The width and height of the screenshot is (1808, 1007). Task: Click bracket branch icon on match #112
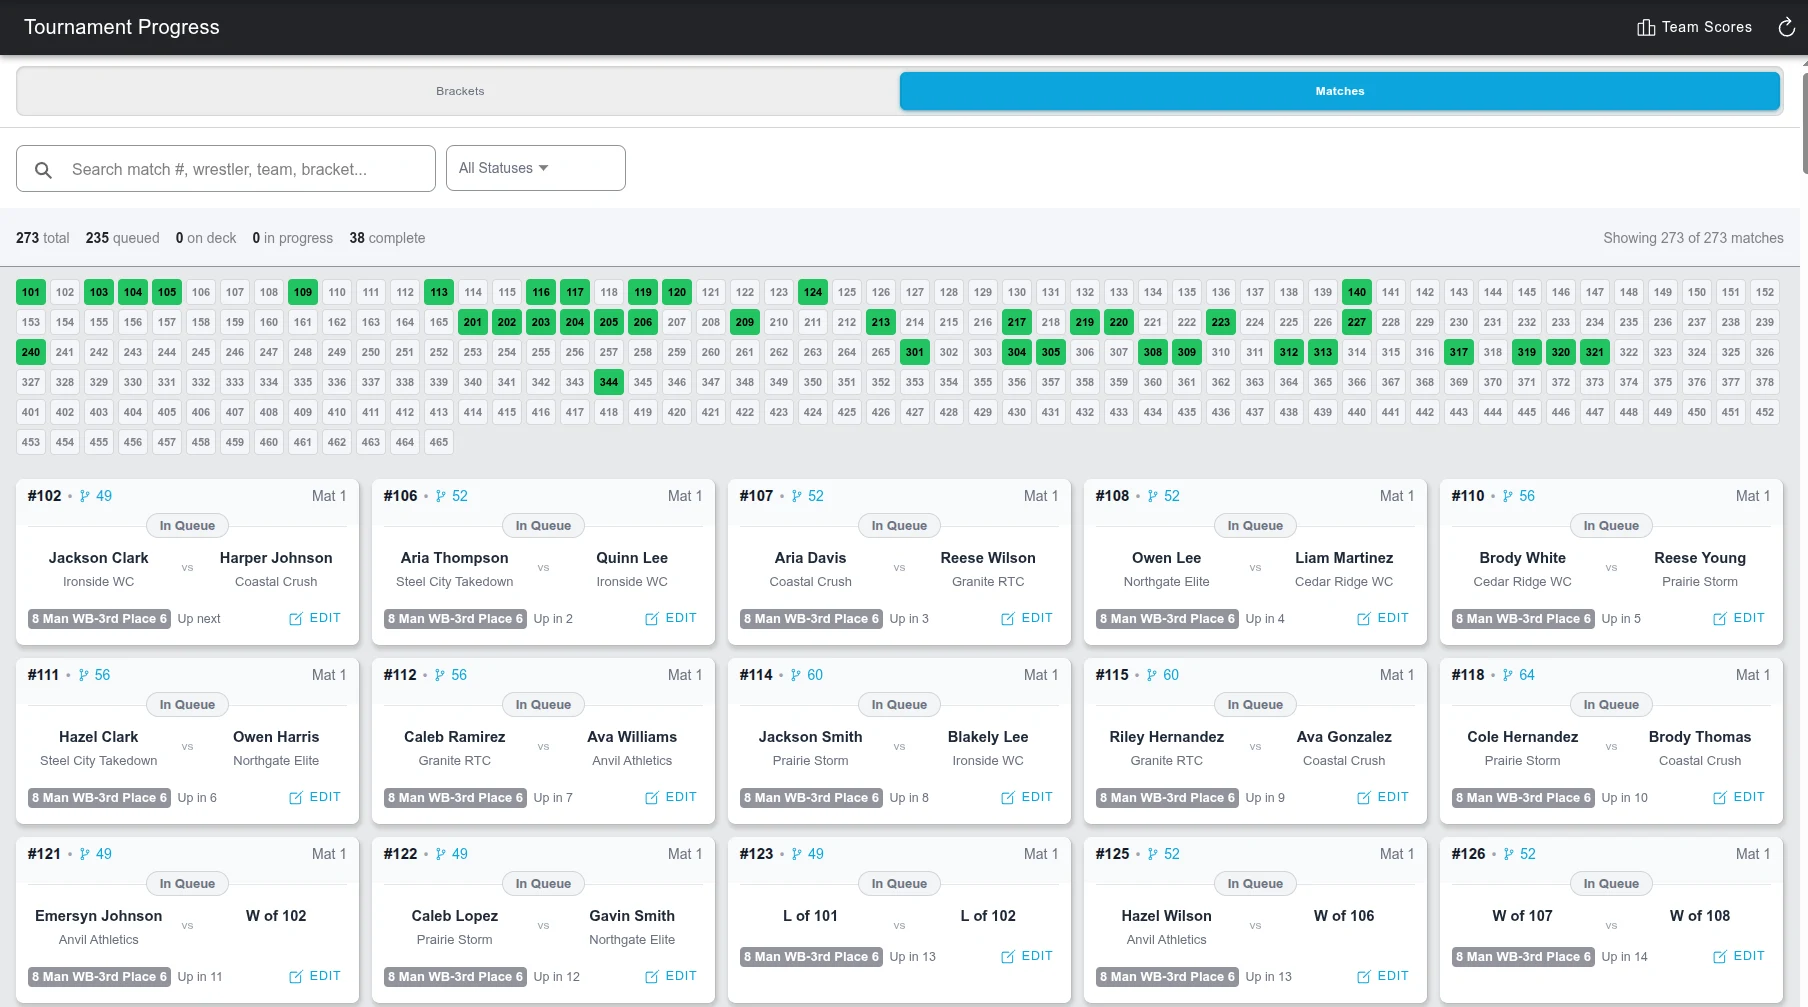[x=440, y=675]
